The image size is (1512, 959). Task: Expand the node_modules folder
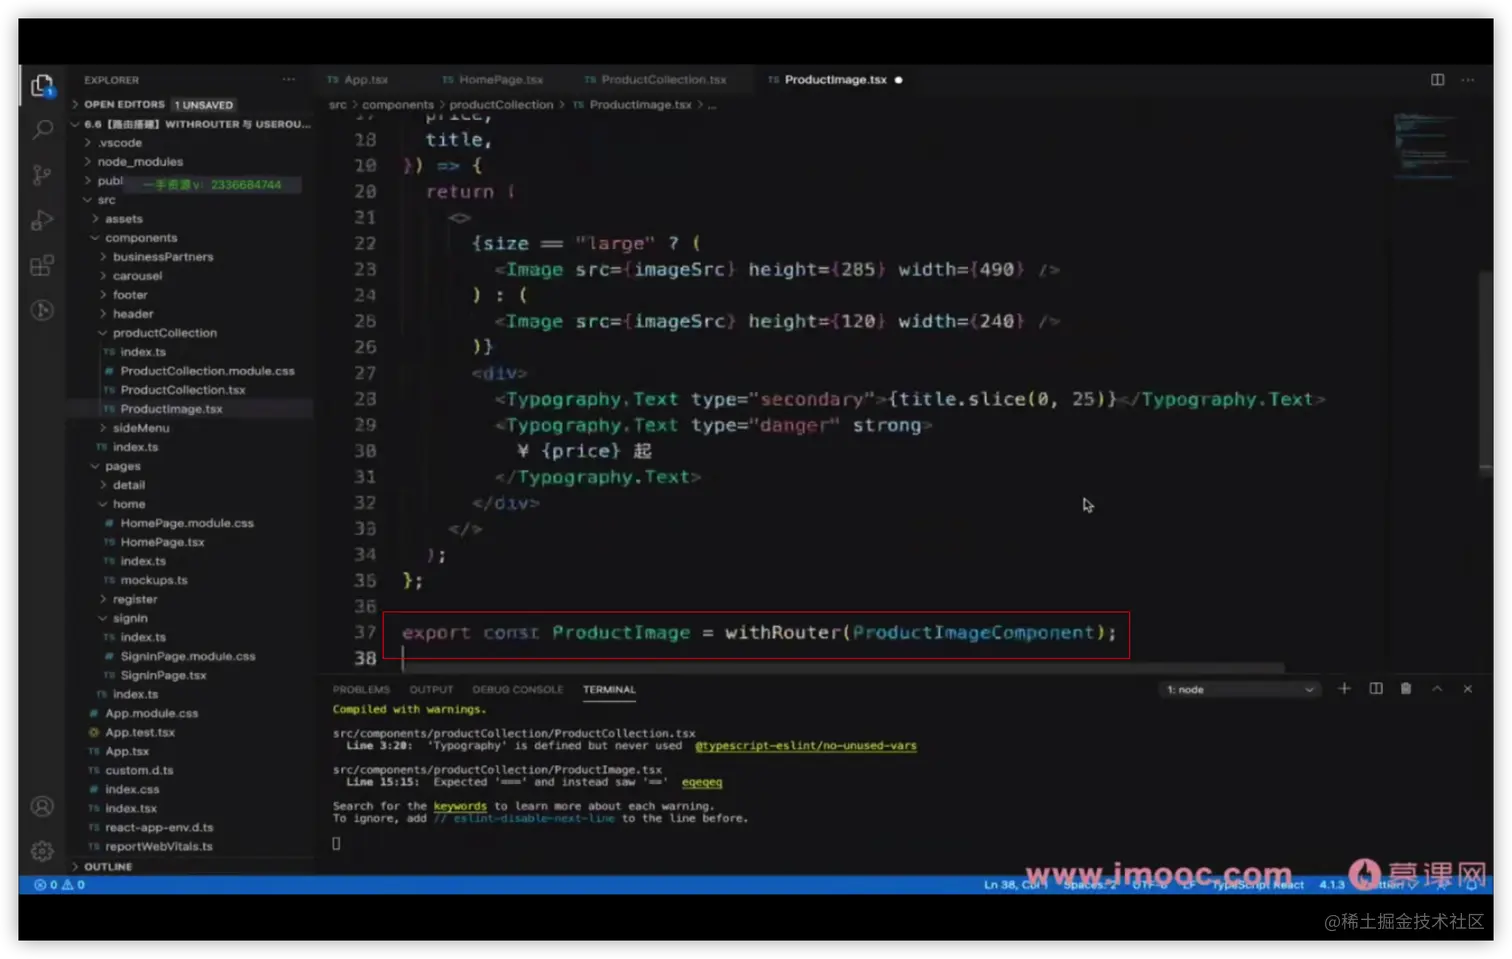[x=140, y=162]
